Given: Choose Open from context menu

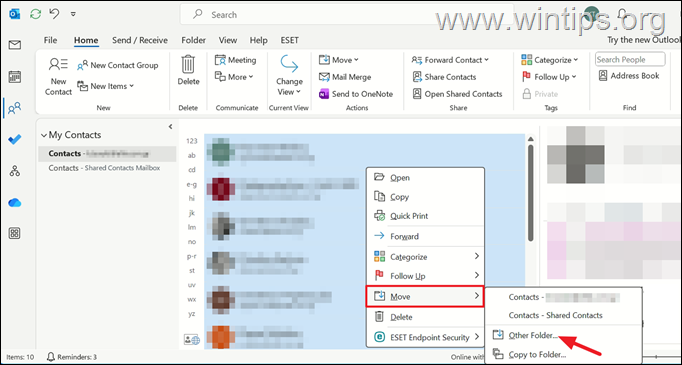Looking at the screenshot, I should (x=425, y=177).
